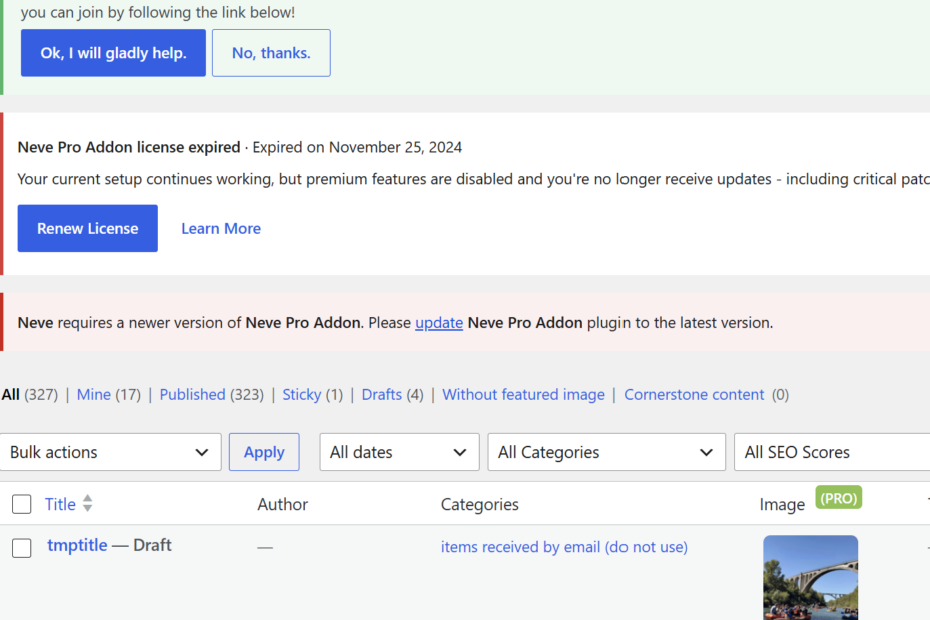Show only Published posts
This screenshot has height=620, width=930.
(x=192, y=395)
